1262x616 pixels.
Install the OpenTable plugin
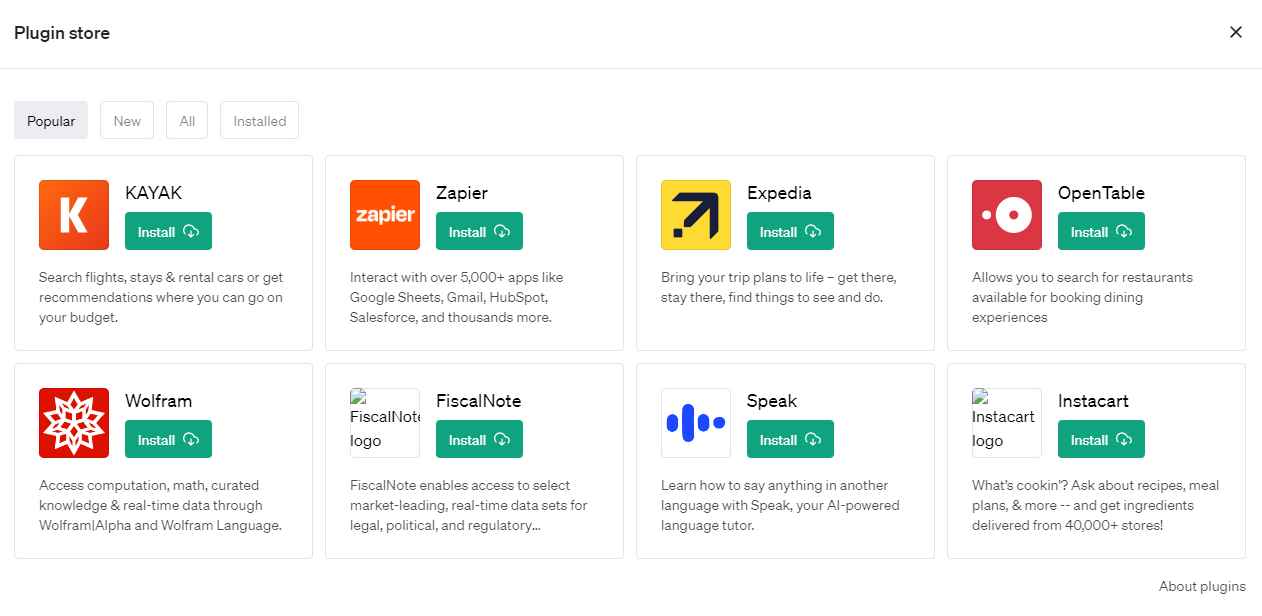coord(1100,231)
